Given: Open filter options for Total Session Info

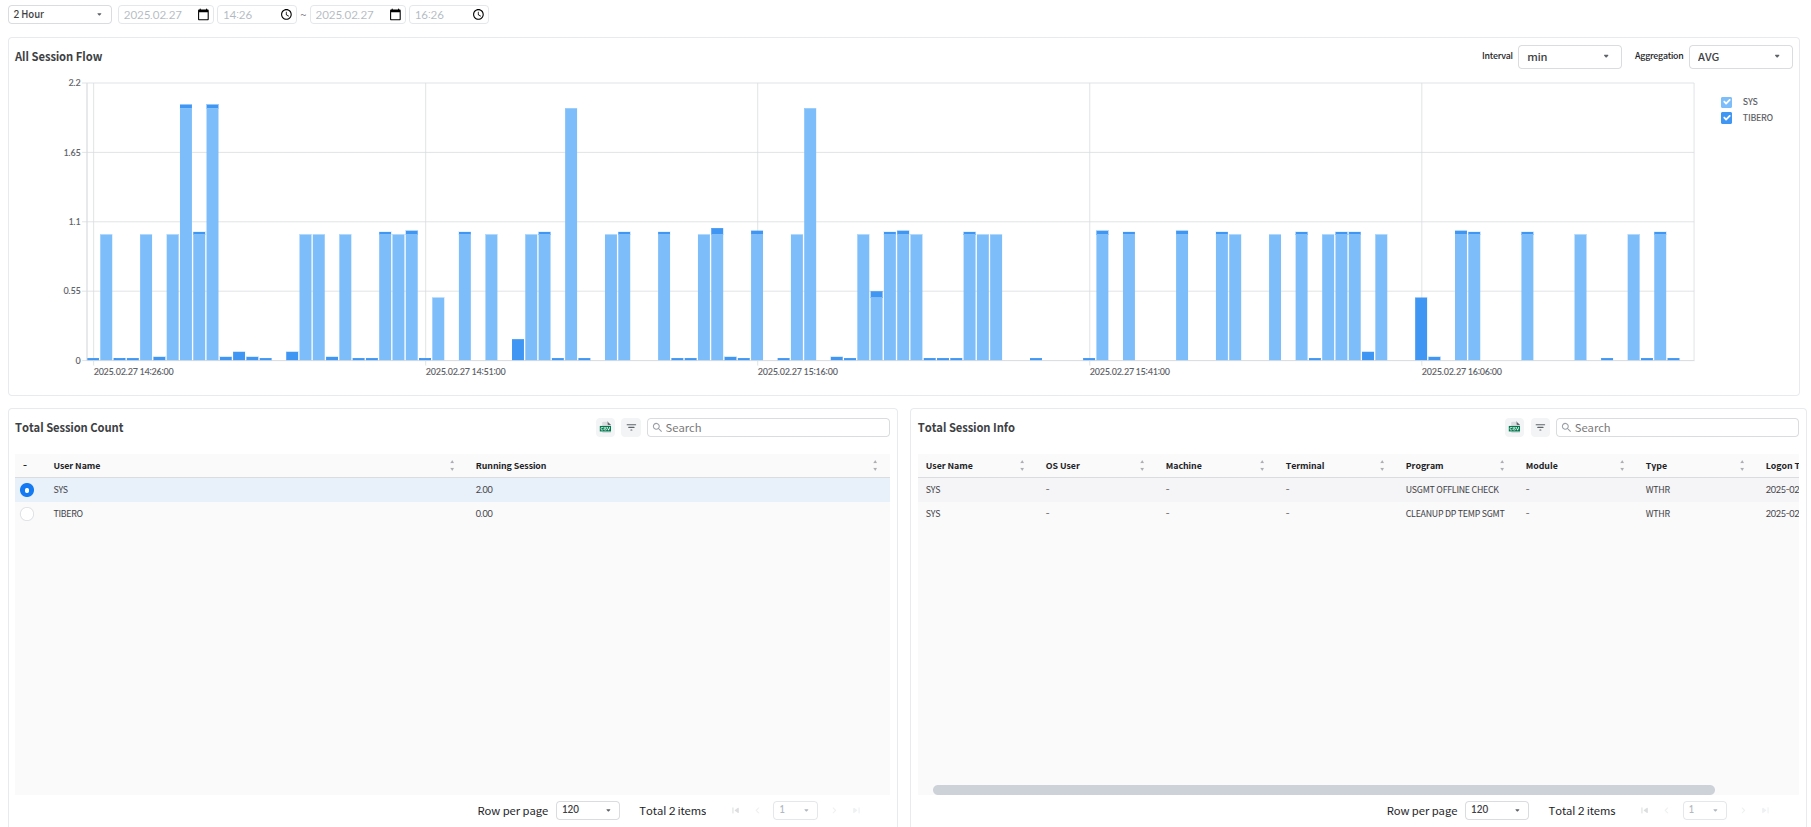Looking at the screenshot, I should tap(1540, 428).
